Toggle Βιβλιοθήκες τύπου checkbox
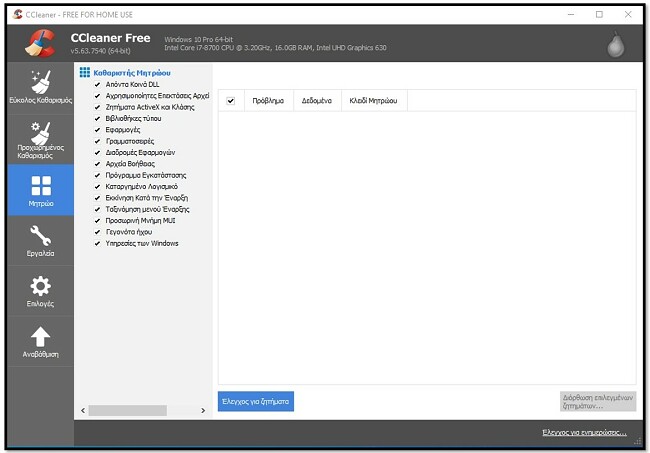This screenshot has height=453, width=650. pyautogui.click(x=97, y=119)
